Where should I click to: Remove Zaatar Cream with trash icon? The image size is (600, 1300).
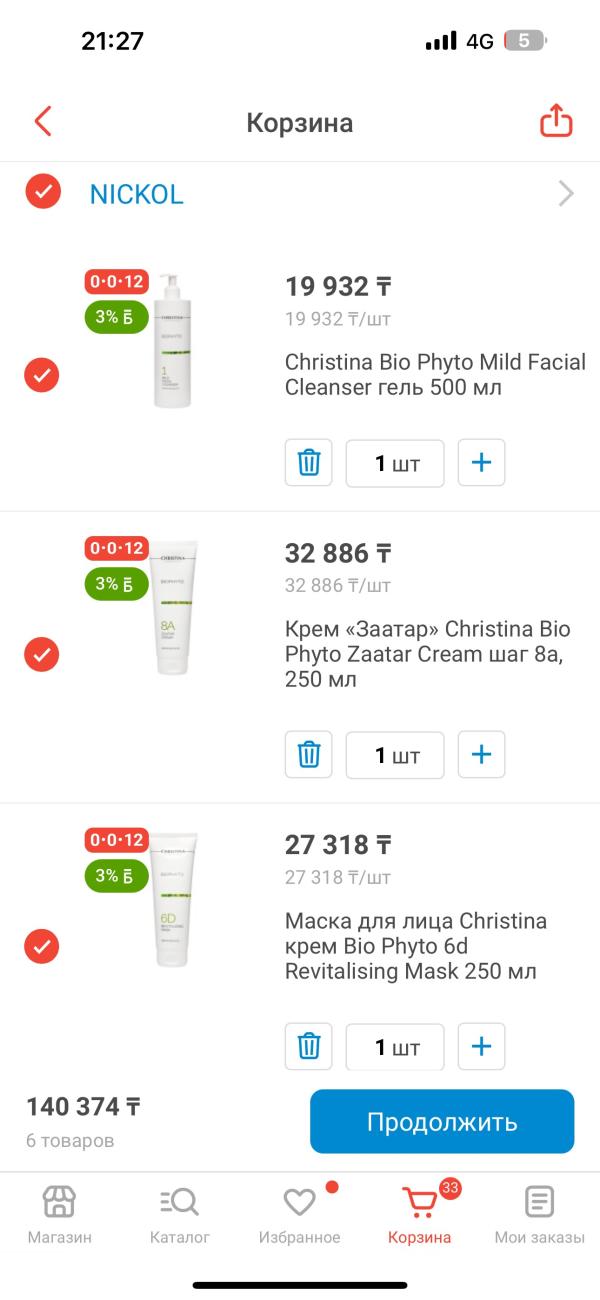(x=309, y=755)
